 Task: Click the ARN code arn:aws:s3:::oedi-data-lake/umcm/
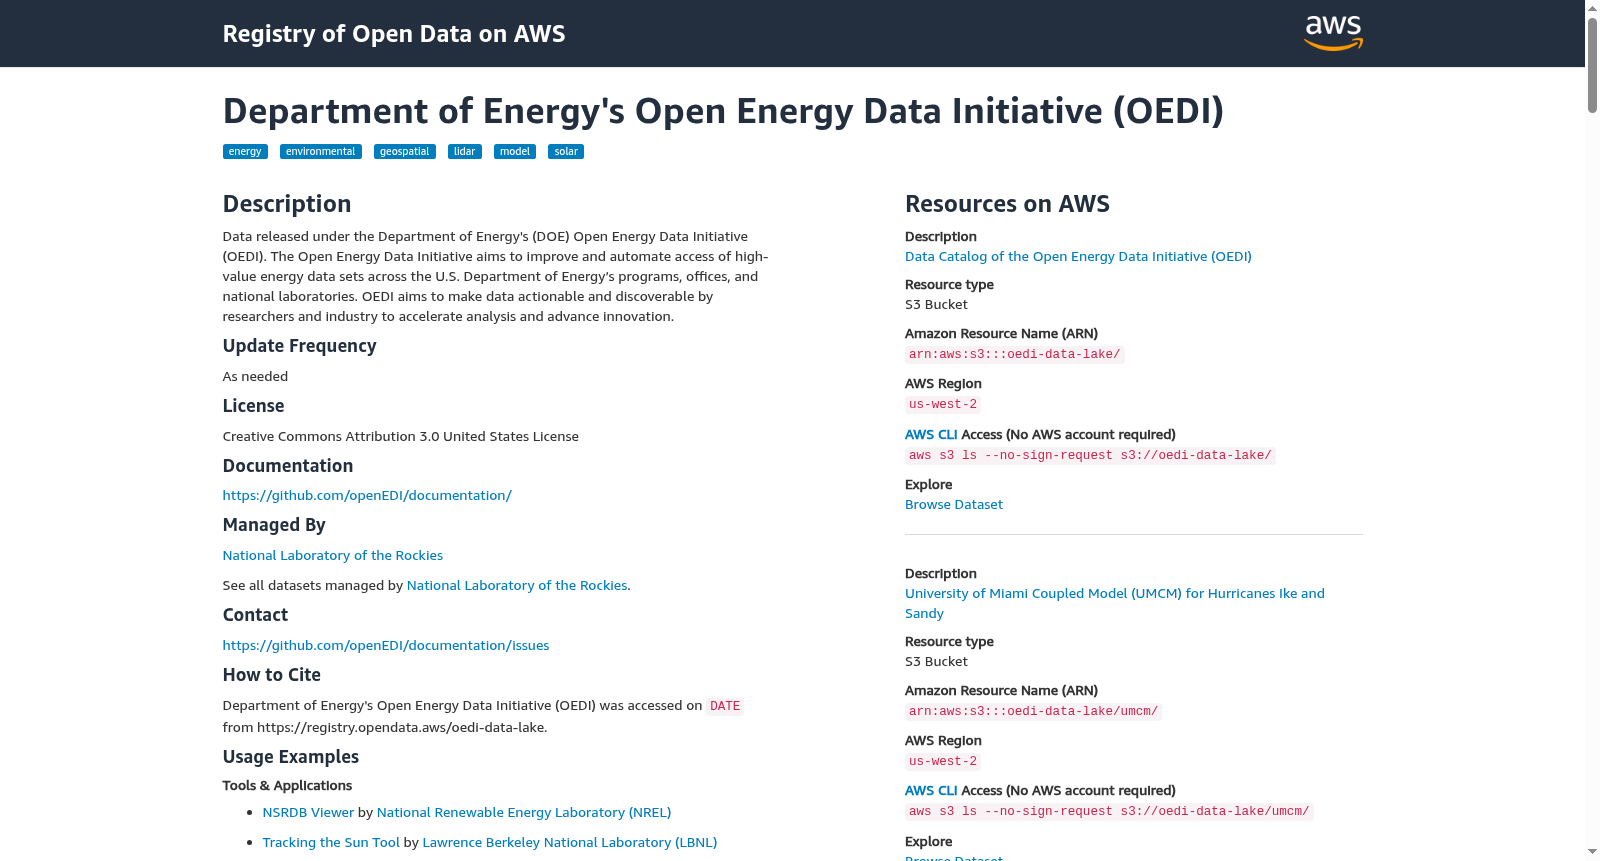pyautogui.click(x=1034, y=711)
